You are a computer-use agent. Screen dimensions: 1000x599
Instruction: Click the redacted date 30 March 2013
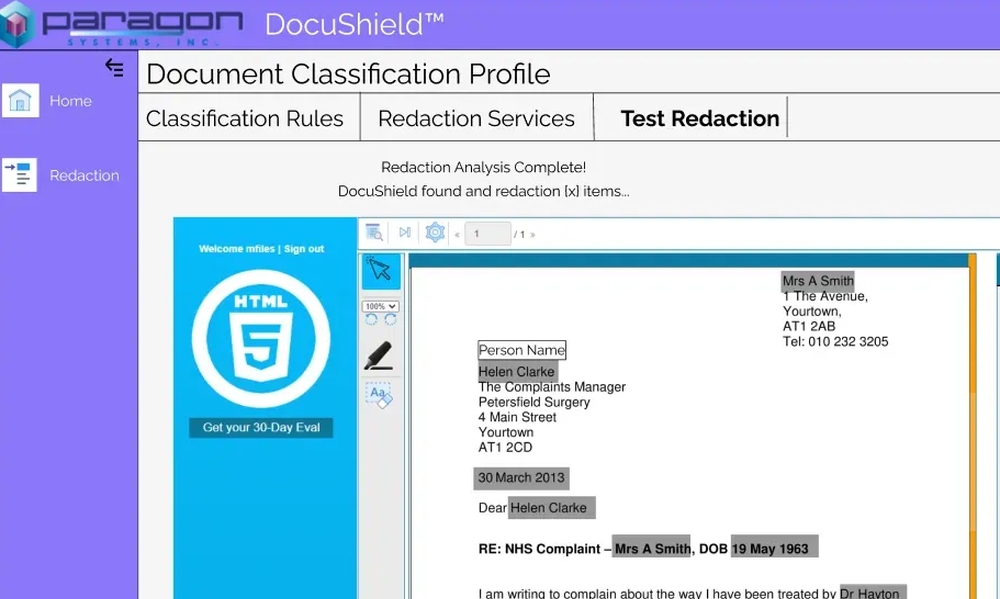[x=521, y=478]
